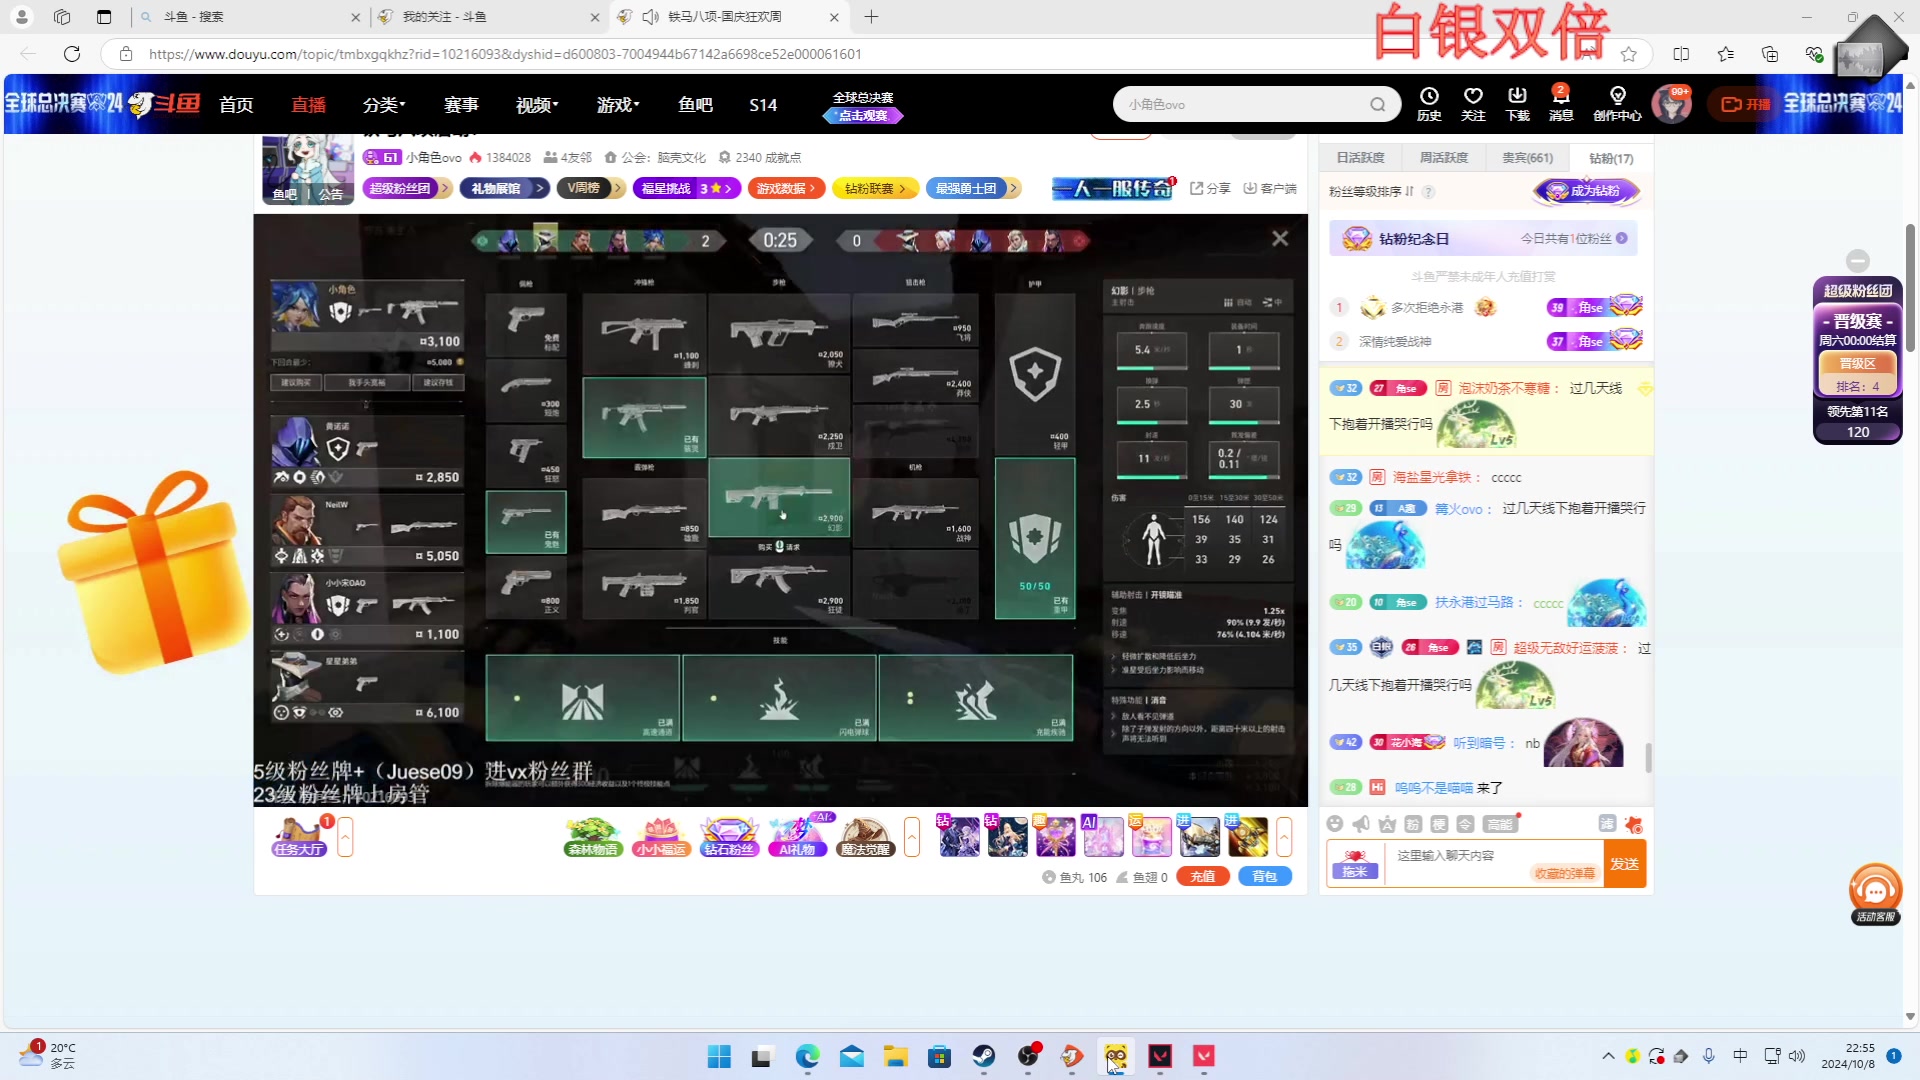This screenshot has height=1080, width=1920.
Task: Collapse the 超级粉丝团 side widget minus button
Action: click(1858, 260)
